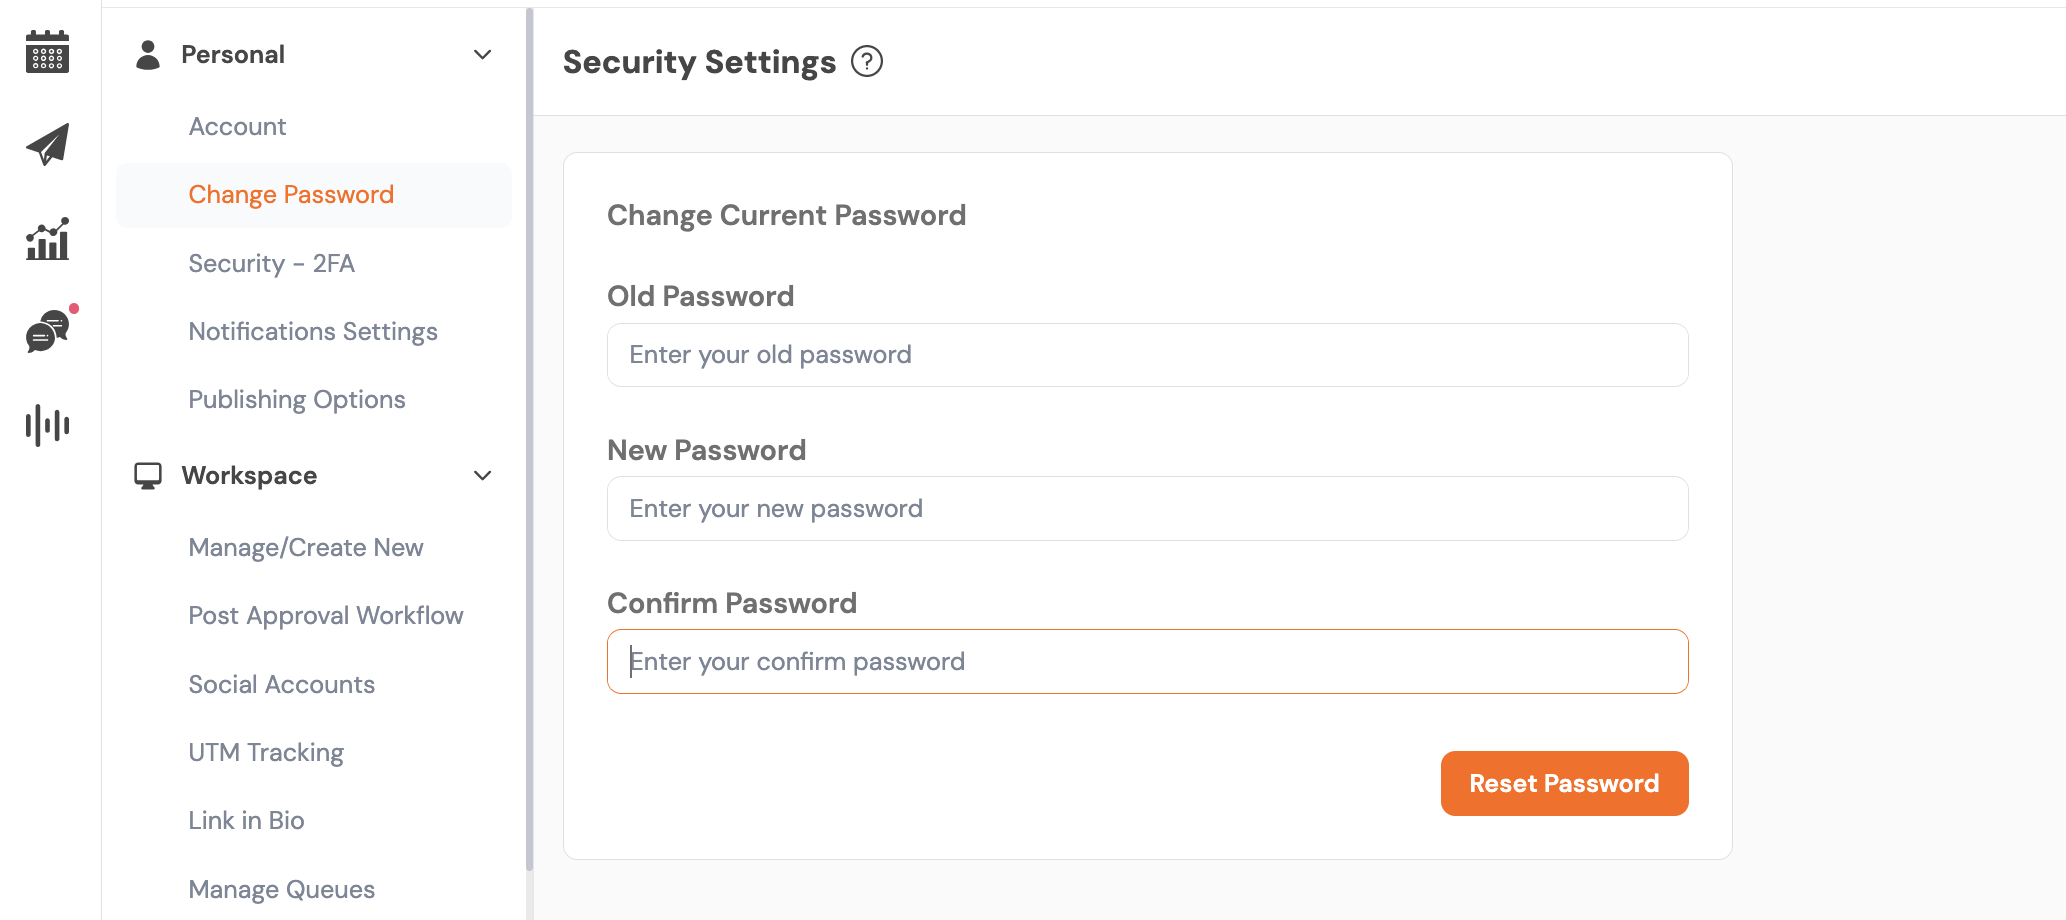The image size is (2066, 920).
Task: Focus the Old Password field
Action: point(1147,355)
